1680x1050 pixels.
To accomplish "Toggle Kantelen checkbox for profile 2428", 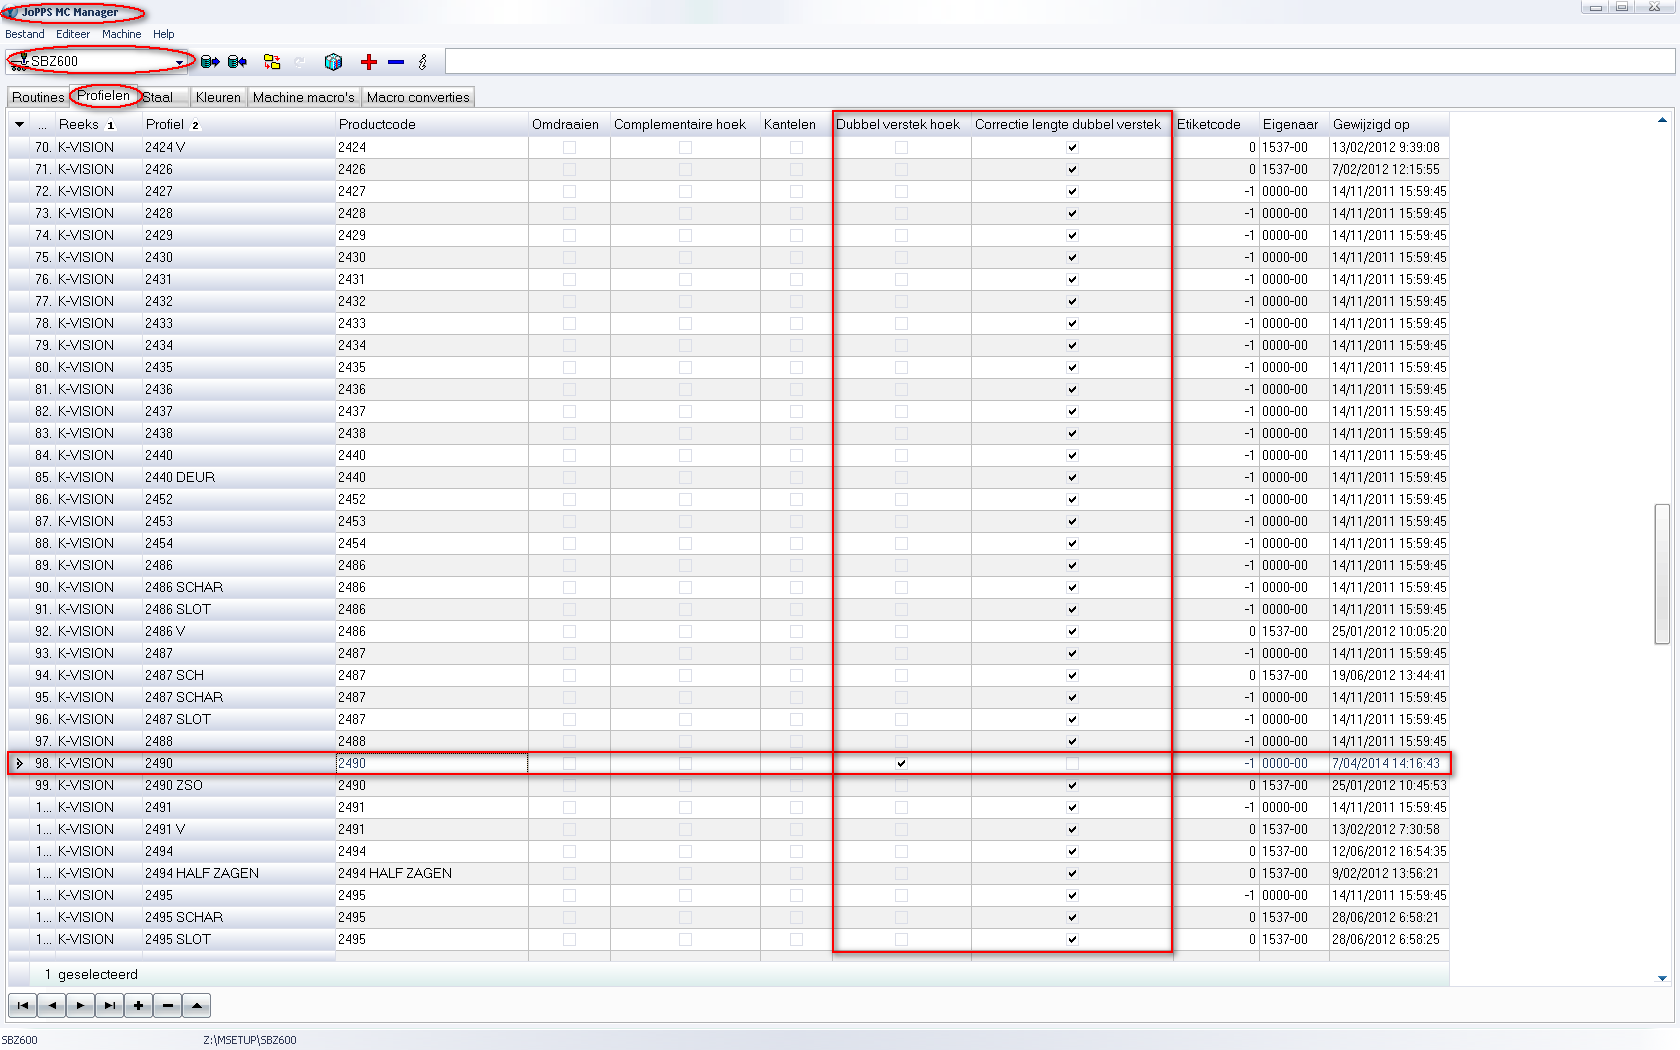I will (x=796, y=213).
